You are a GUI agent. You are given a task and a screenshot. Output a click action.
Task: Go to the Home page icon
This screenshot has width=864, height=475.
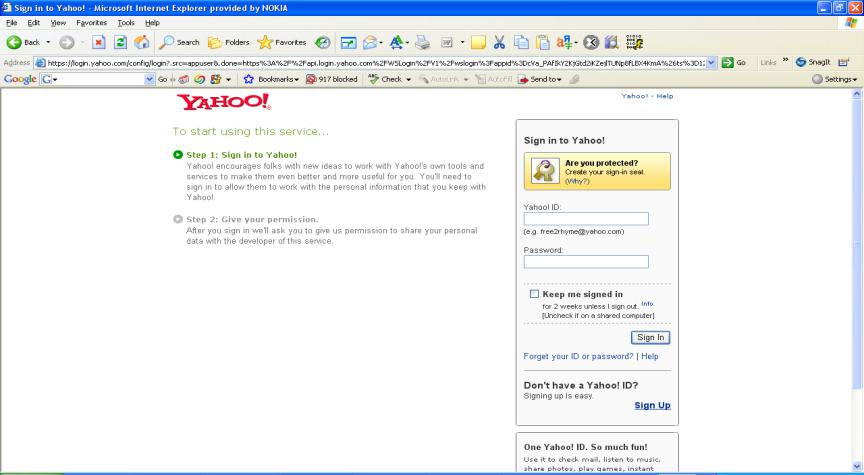pos(142,42)
